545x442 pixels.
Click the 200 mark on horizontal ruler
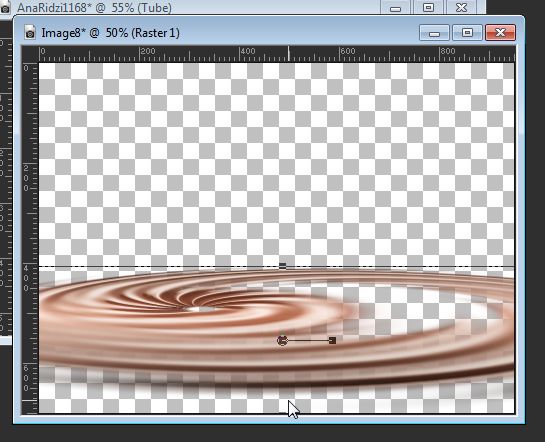[147, 51]
